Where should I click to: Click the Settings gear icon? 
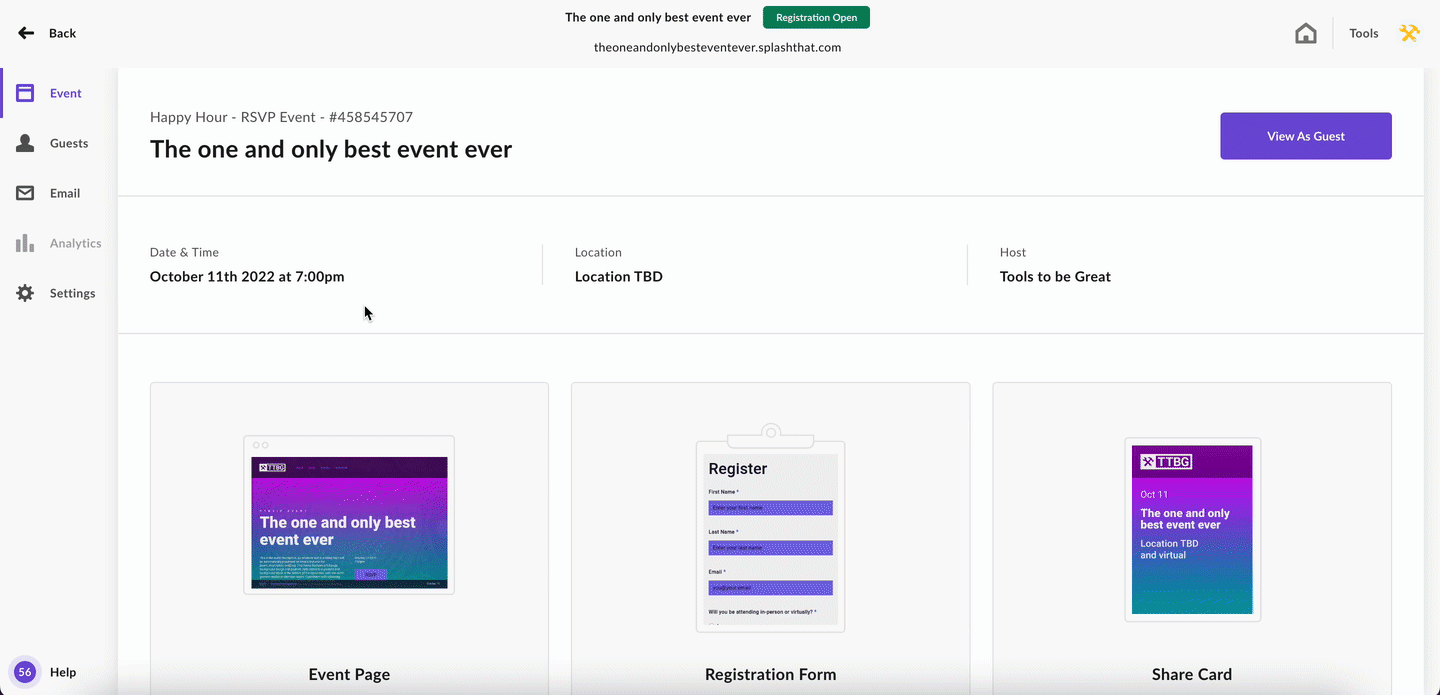click(x=25, y=293)
